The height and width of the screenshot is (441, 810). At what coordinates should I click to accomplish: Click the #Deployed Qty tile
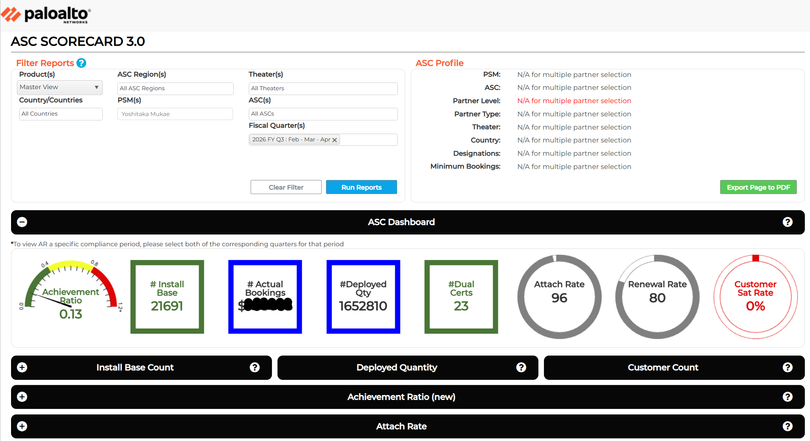[363, 297]
